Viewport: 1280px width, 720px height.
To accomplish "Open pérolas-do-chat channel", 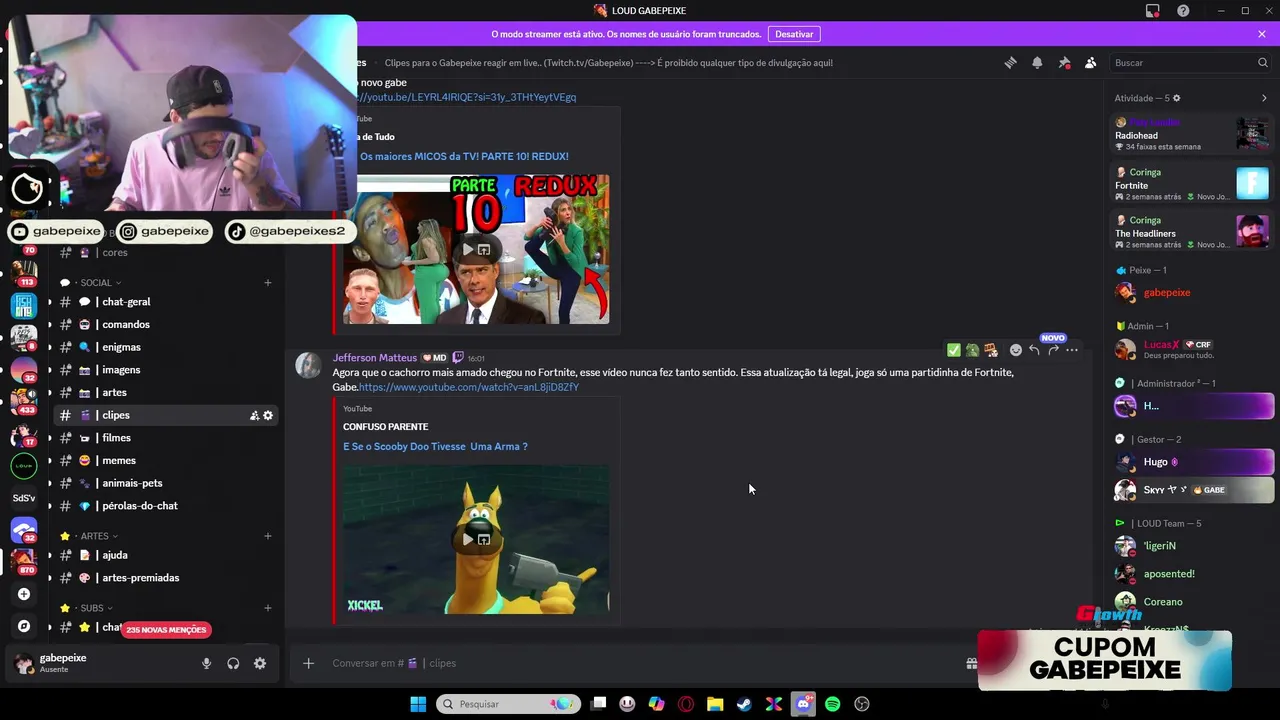I will click(x=165, y=506).
